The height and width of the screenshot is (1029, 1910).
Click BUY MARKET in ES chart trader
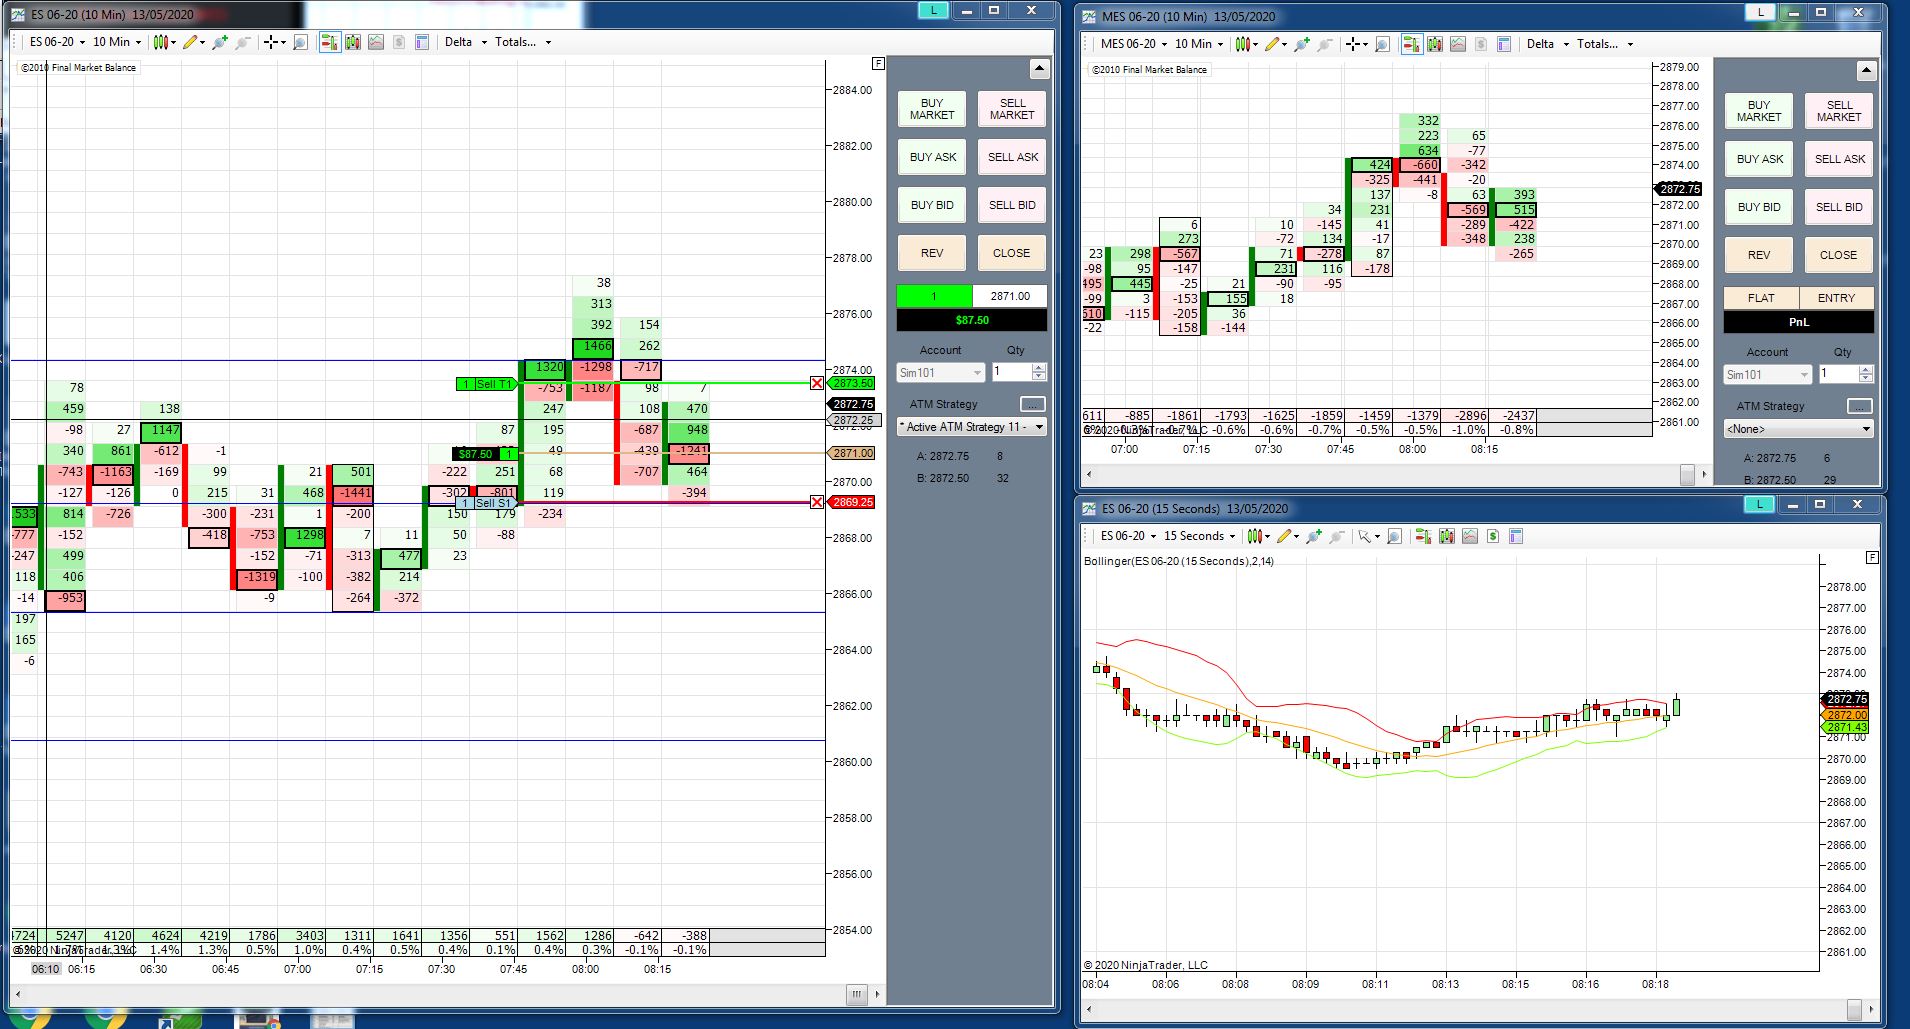click(932, 109)
